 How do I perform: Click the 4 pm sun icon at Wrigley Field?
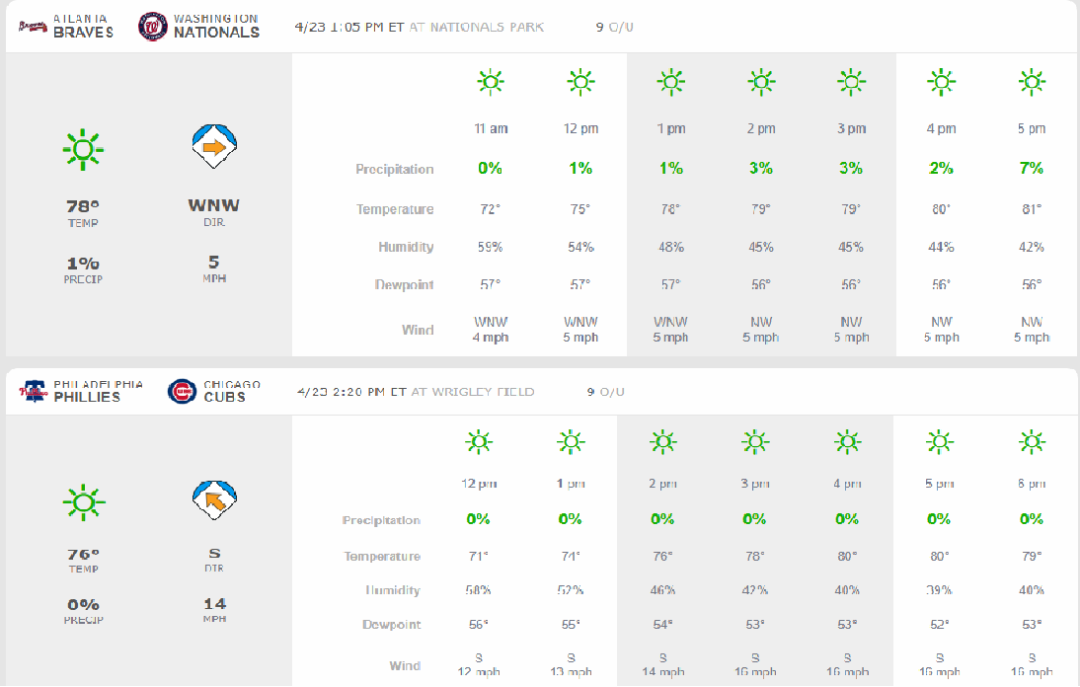(847, 441)
